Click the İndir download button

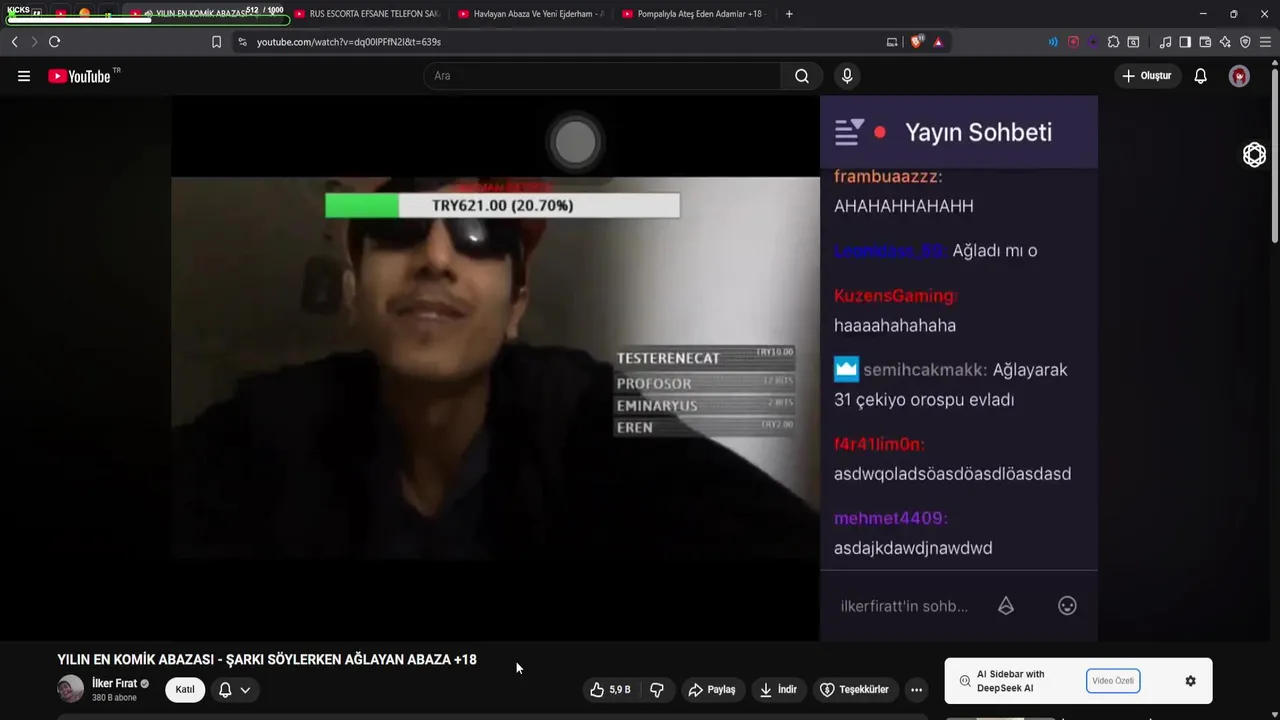click(x=778, y=690)
